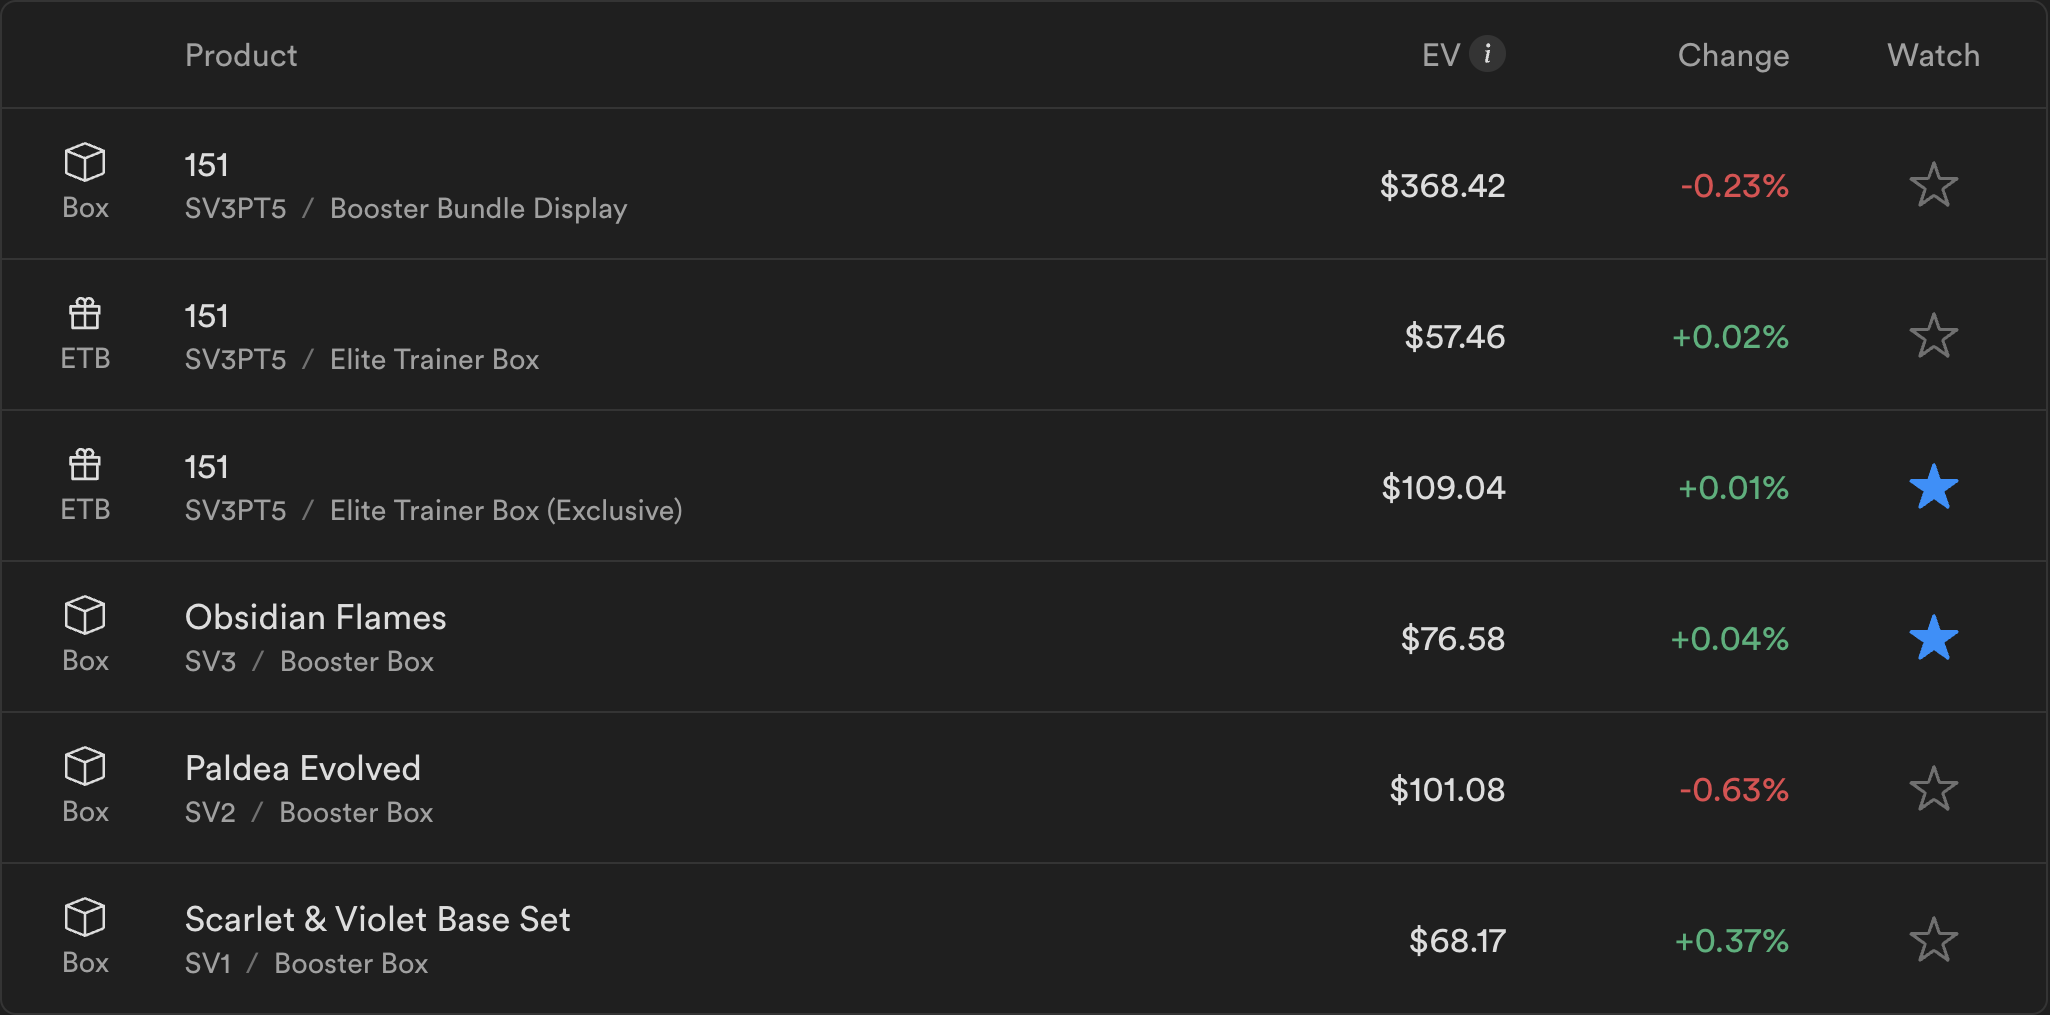Click the $368.42 EV value
The image size is (2050, 1015).
[x=1442, y=186]
